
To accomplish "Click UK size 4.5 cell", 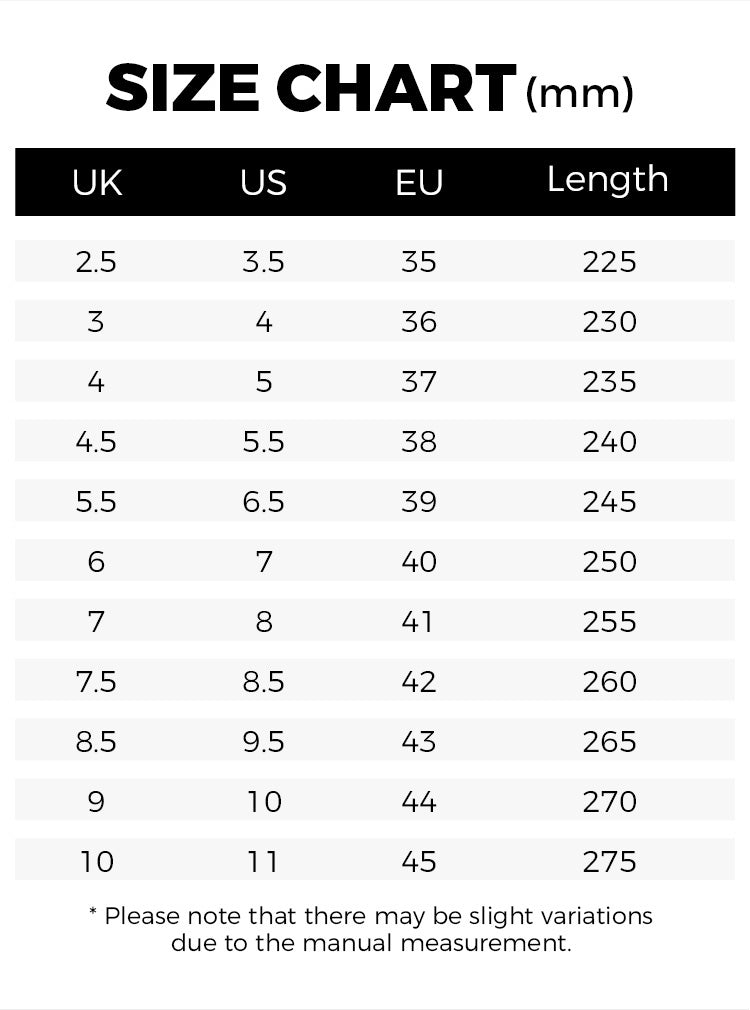I will pos(96,442).
